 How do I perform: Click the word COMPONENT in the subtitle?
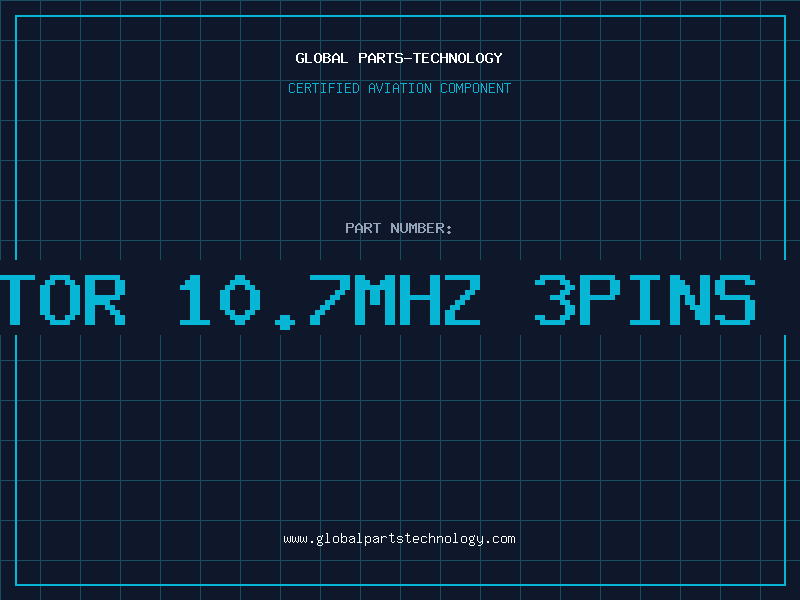click(x=476, y=88)
